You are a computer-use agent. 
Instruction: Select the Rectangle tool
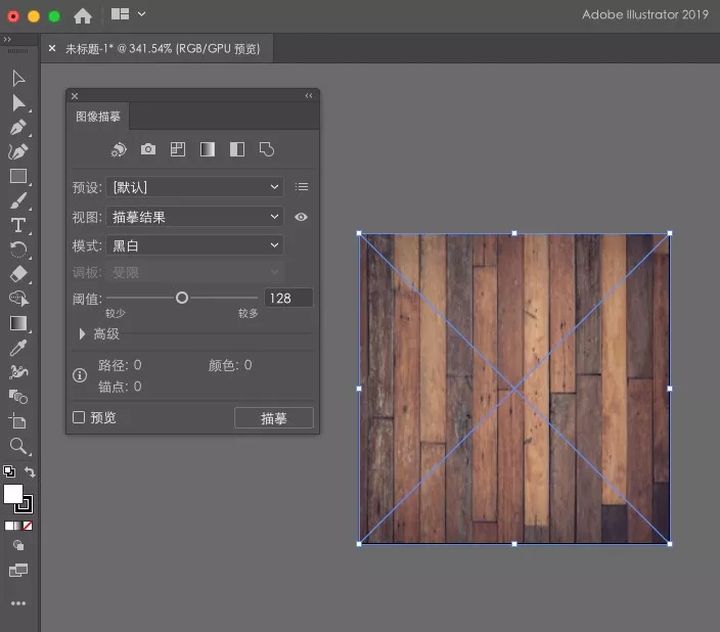coord(18,176)
